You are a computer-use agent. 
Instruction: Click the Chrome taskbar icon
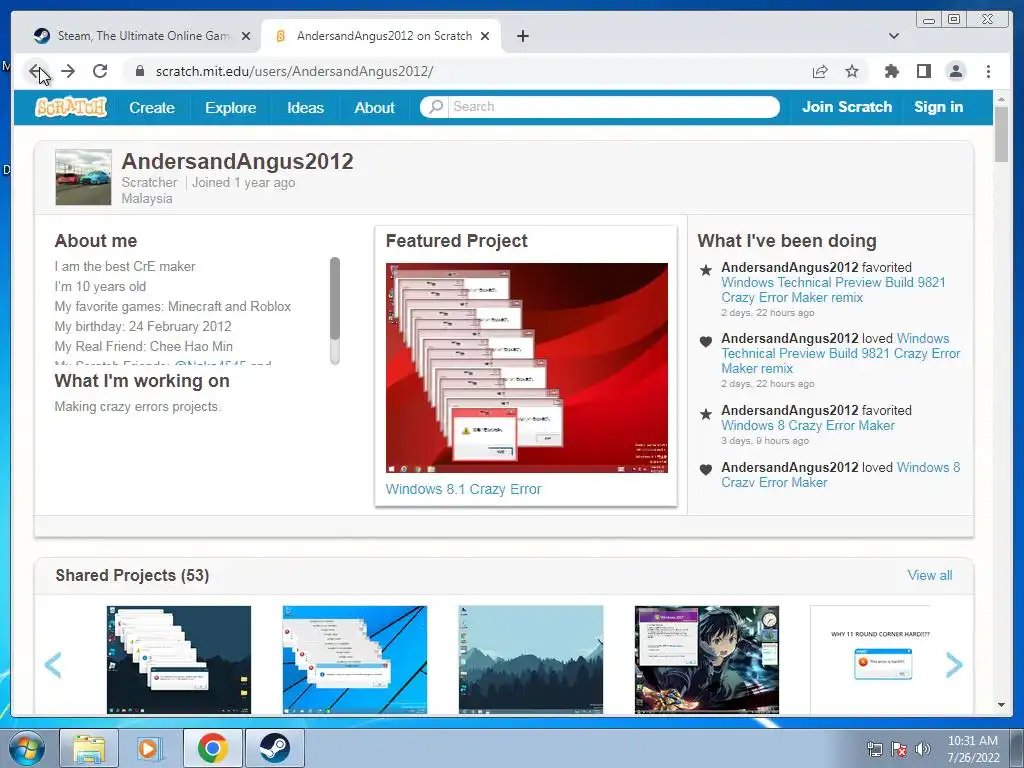[x=212, y=748]
